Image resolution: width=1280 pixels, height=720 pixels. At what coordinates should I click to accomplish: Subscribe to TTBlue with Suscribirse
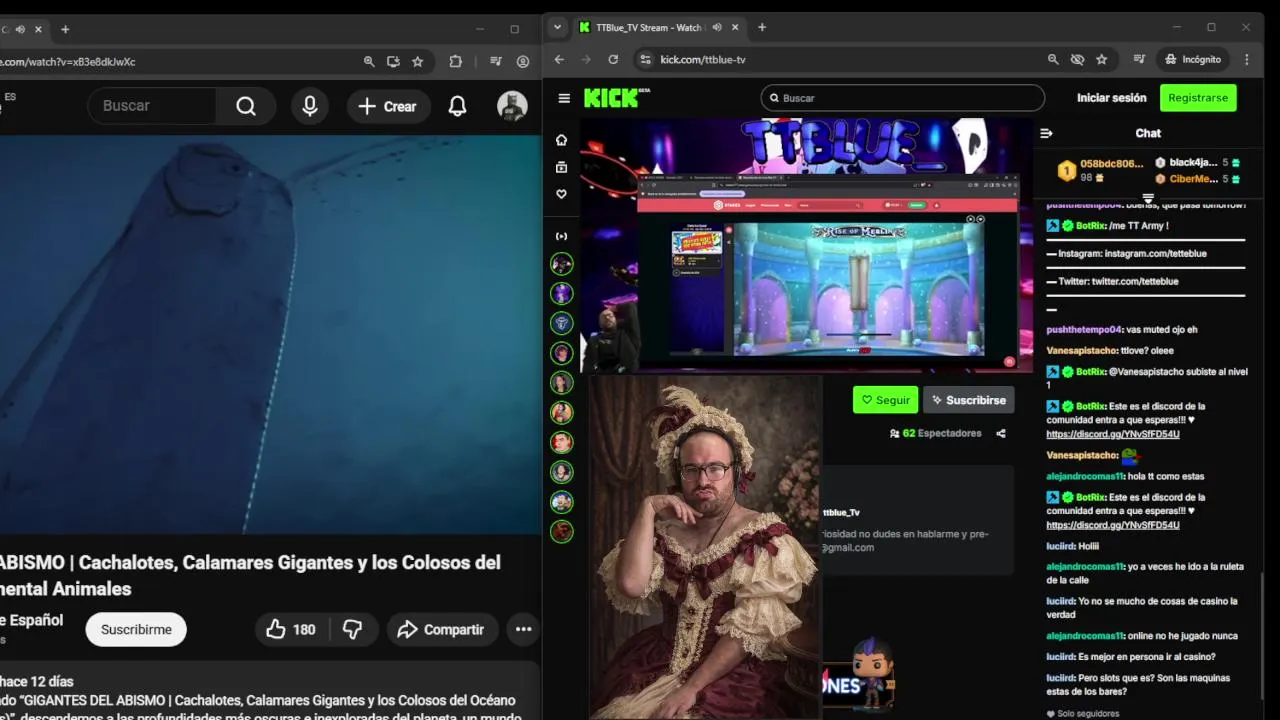click(968, 400)
